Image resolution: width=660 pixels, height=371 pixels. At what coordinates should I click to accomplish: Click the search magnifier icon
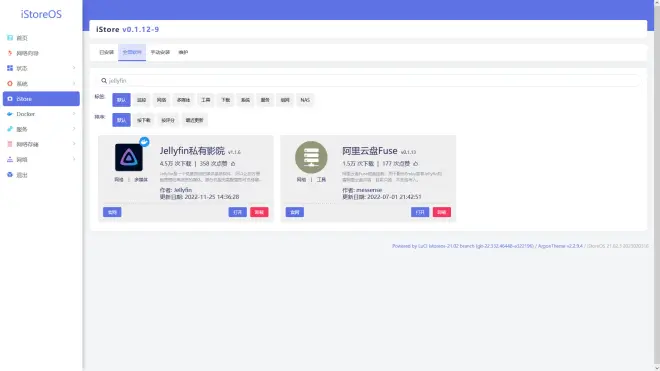point(104,80)
